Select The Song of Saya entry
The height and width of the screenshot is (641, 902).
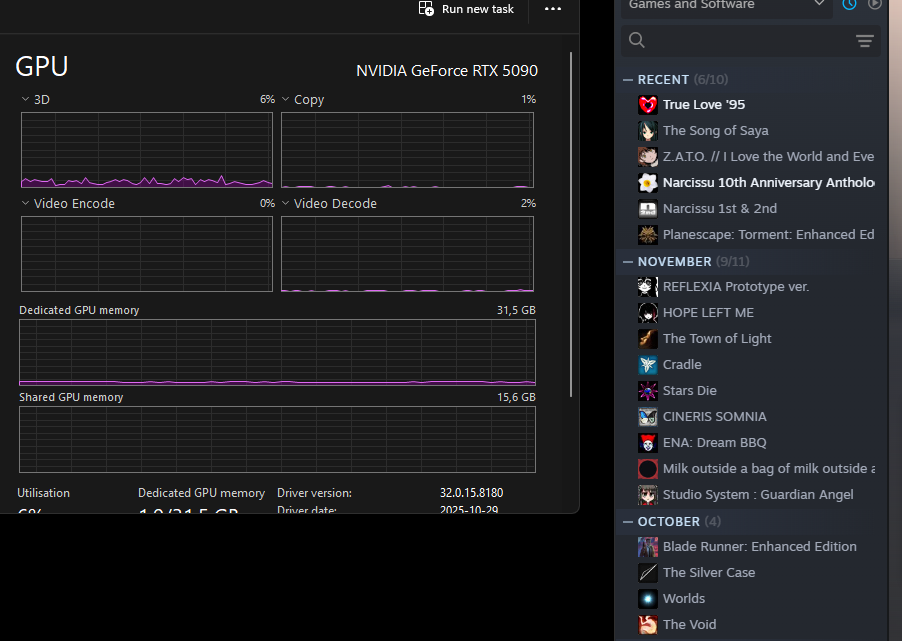tap(715, 131)
